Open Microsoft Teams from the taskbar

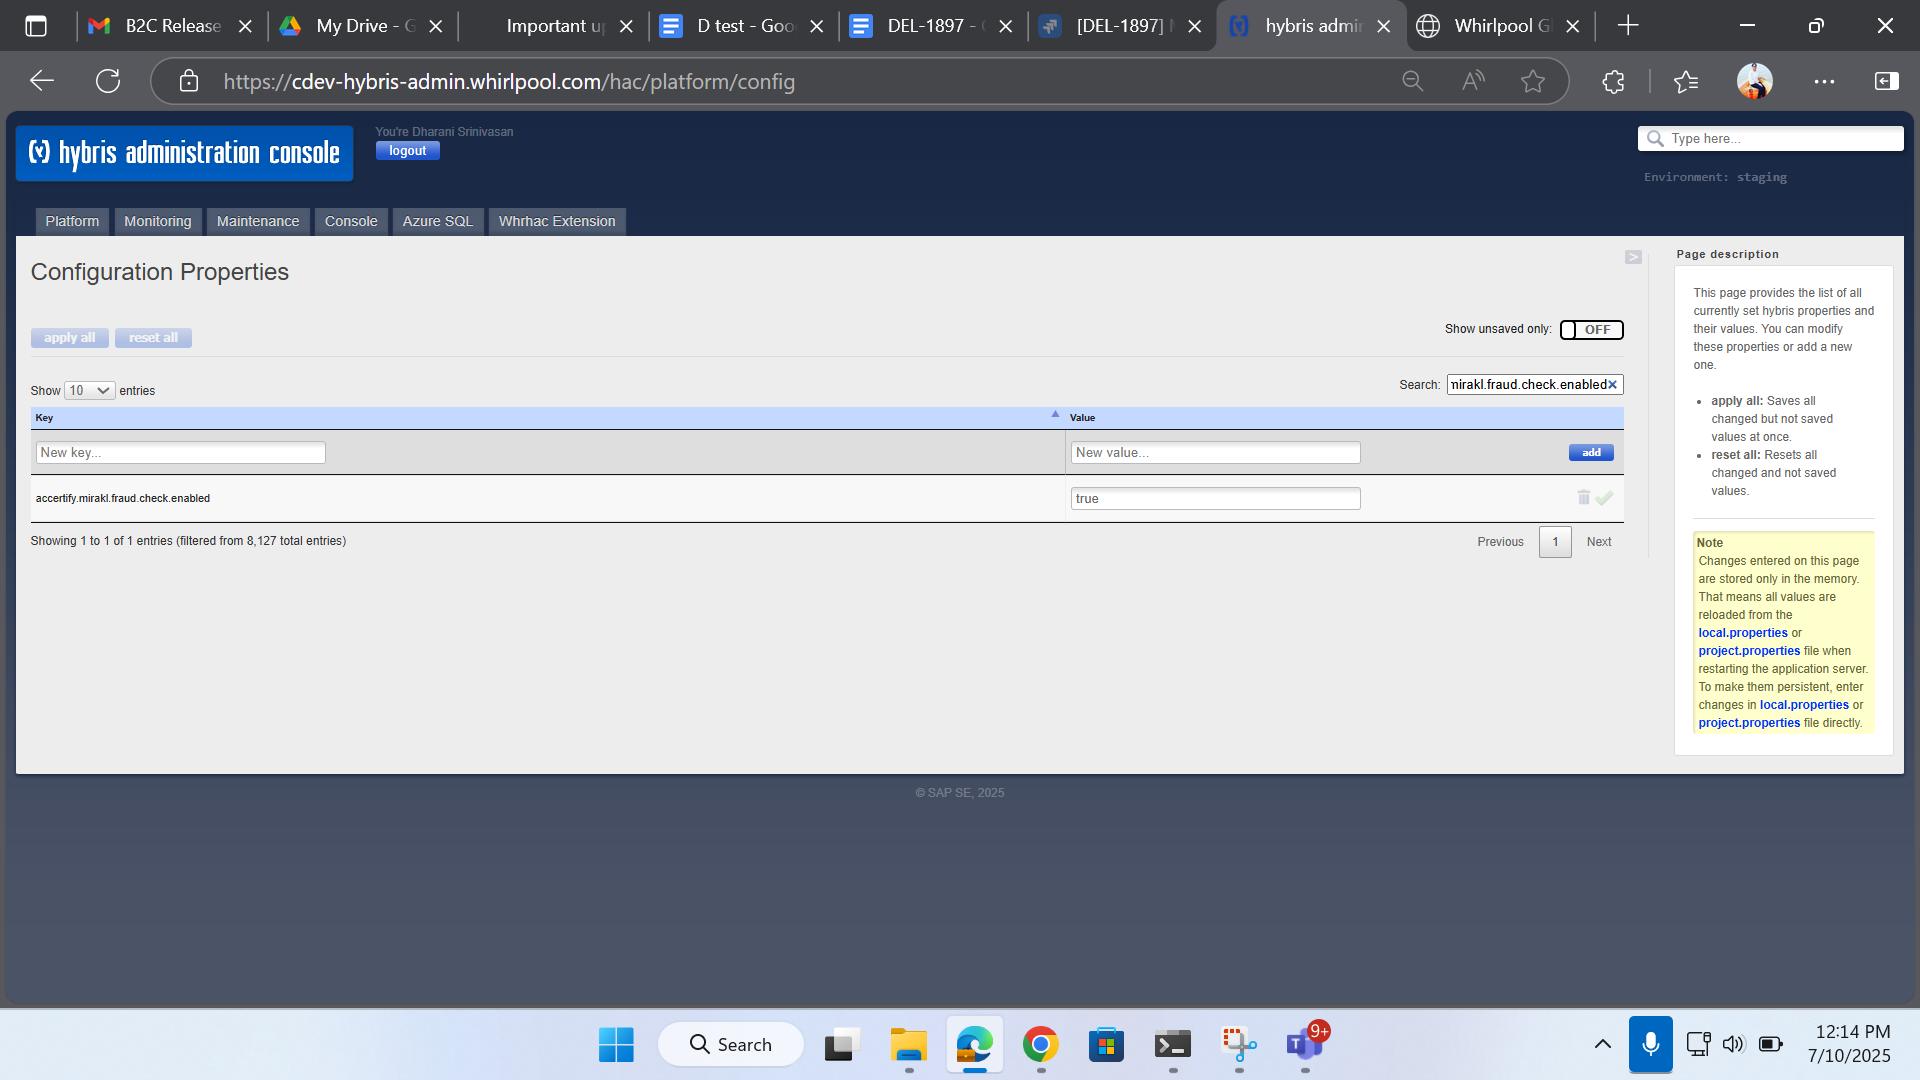pos(1304,1045)
